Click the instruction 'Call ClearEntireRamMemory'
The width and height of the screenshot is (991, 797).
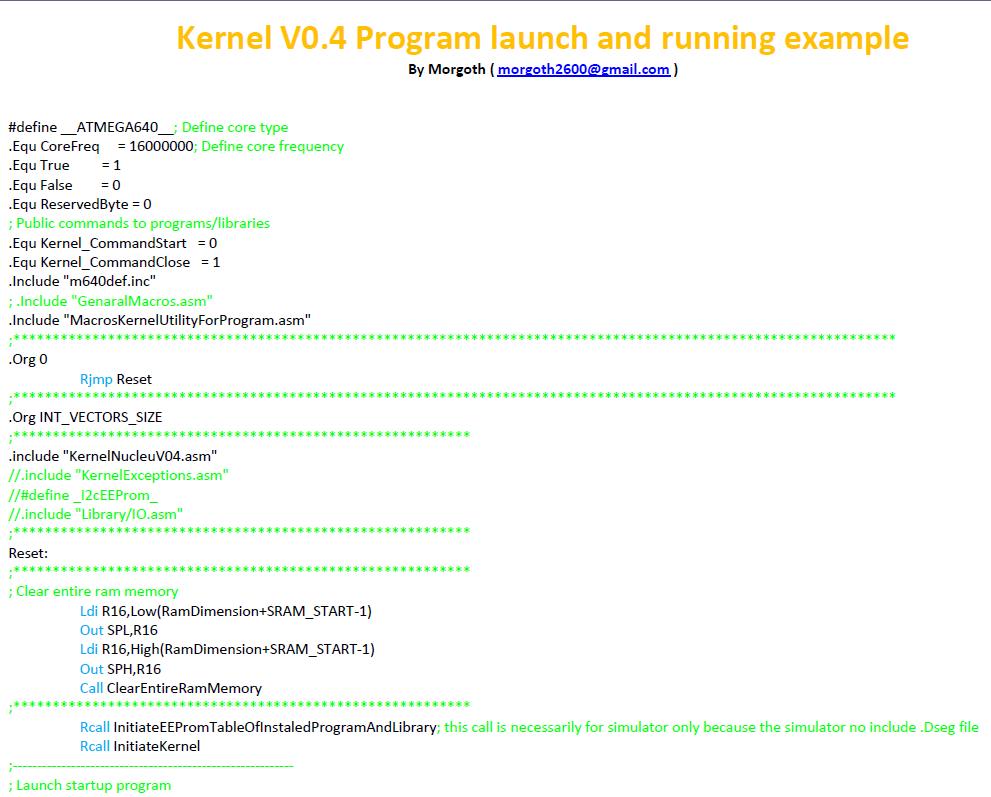click(x=171, y=688)
